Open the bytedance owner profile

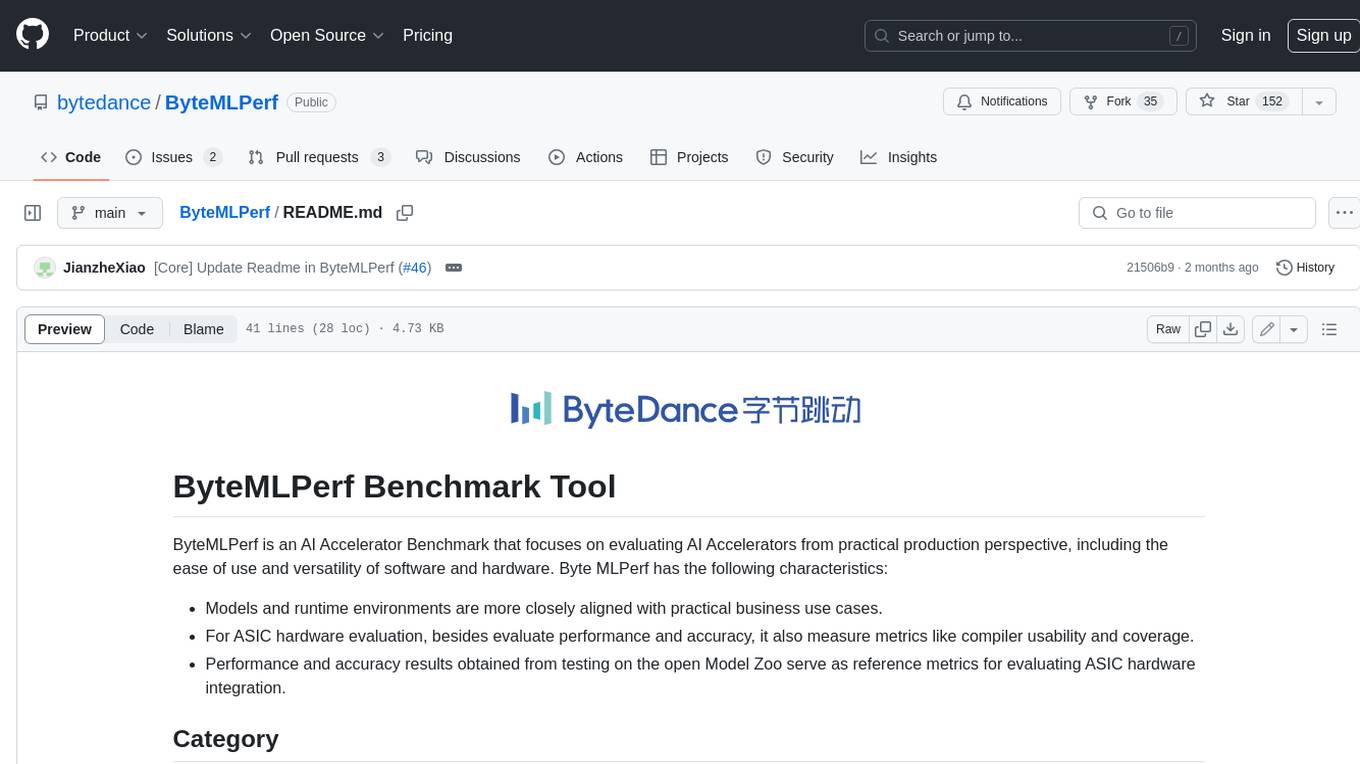coord(104,102)
